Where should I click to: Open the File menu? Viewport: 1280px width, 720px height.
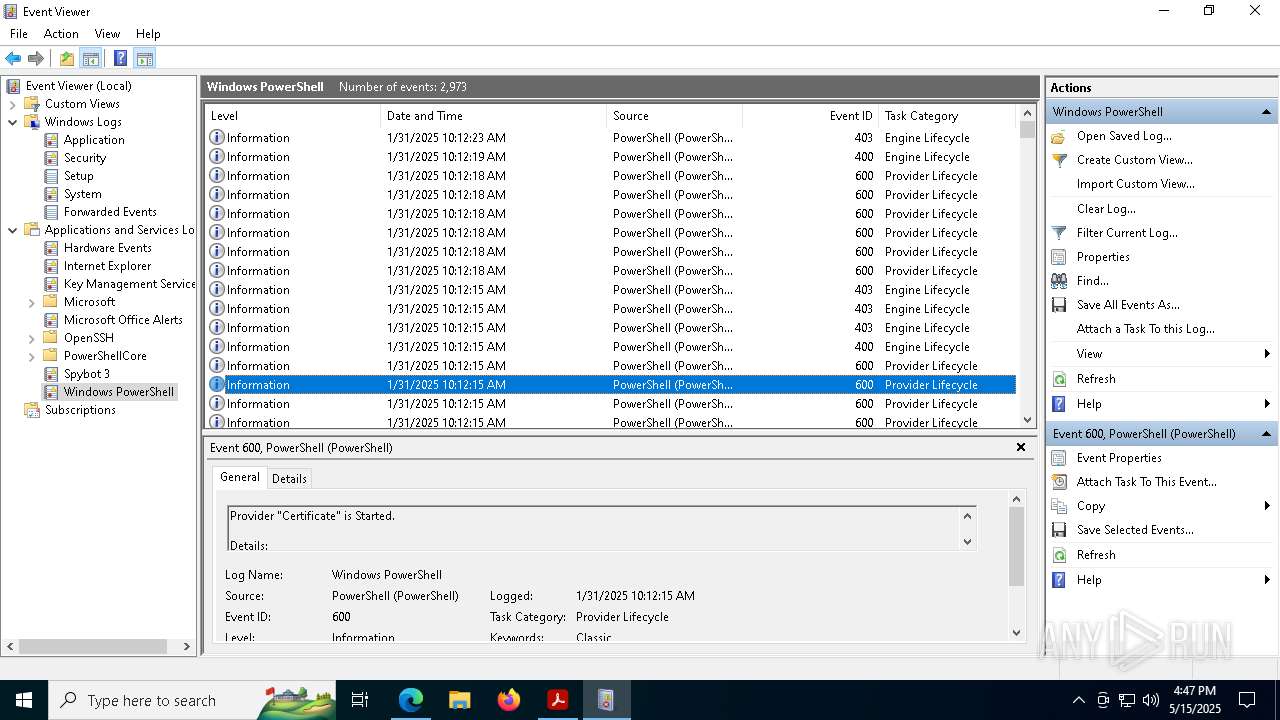[19, 34]
